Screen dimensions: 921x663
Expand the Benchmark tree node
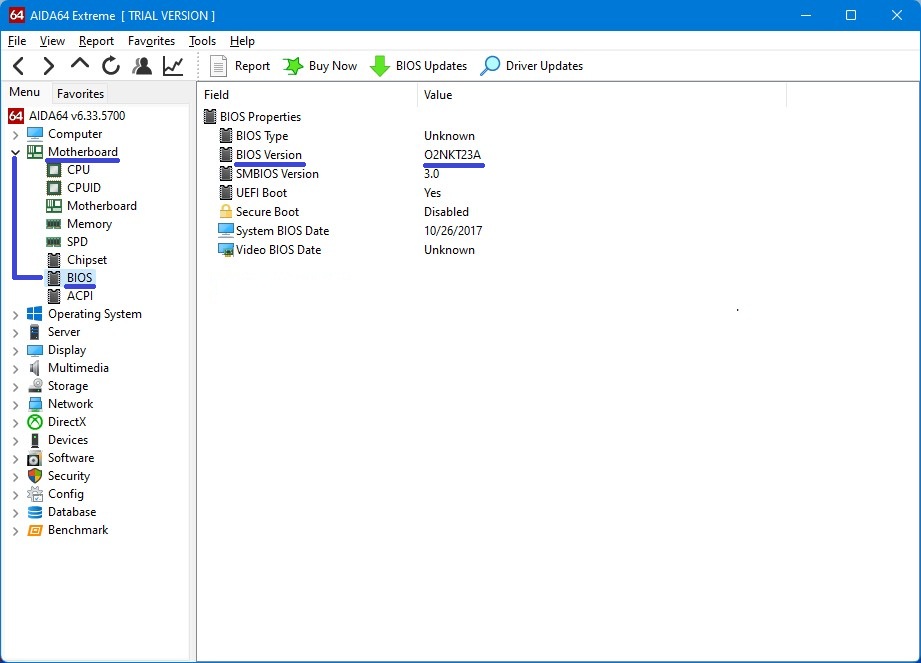[15, 530]
